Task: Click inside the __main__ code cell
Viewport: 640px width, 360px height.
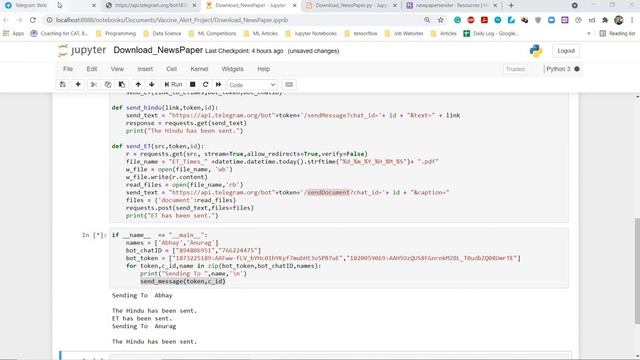Action: coord(339,258)
